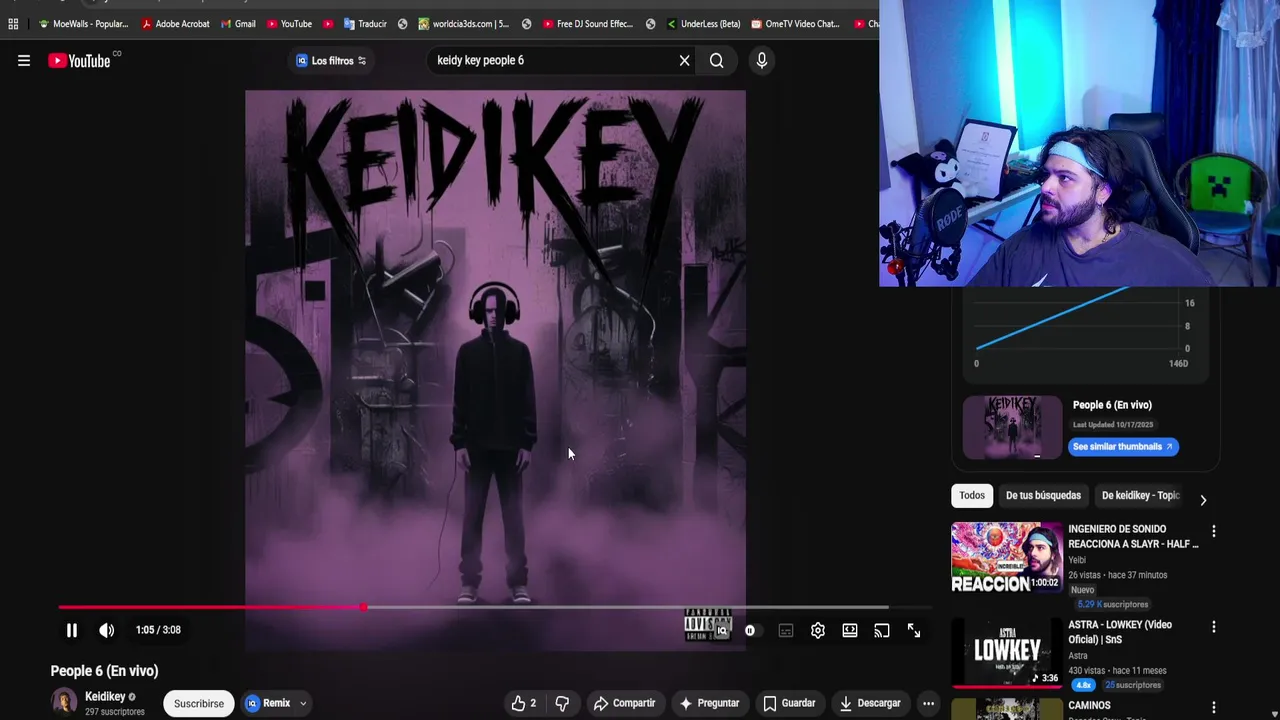Viewport: 1280px width, 720px height.
Task: Open INGENIERO DE SONIDO REACCIONA video title
Action: [1133, 536]
